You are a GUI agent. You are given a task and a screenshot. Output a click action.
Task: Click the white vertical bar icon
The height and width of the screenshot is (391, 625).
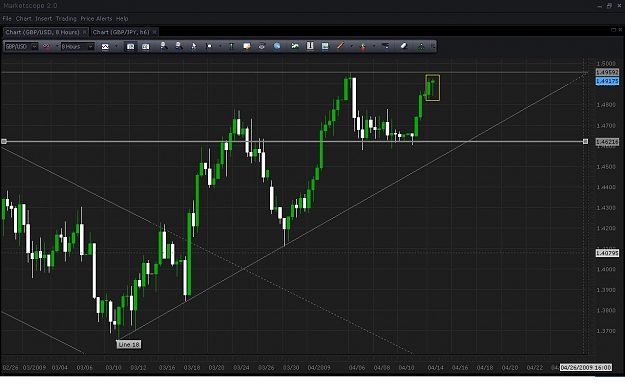(310, 46)
